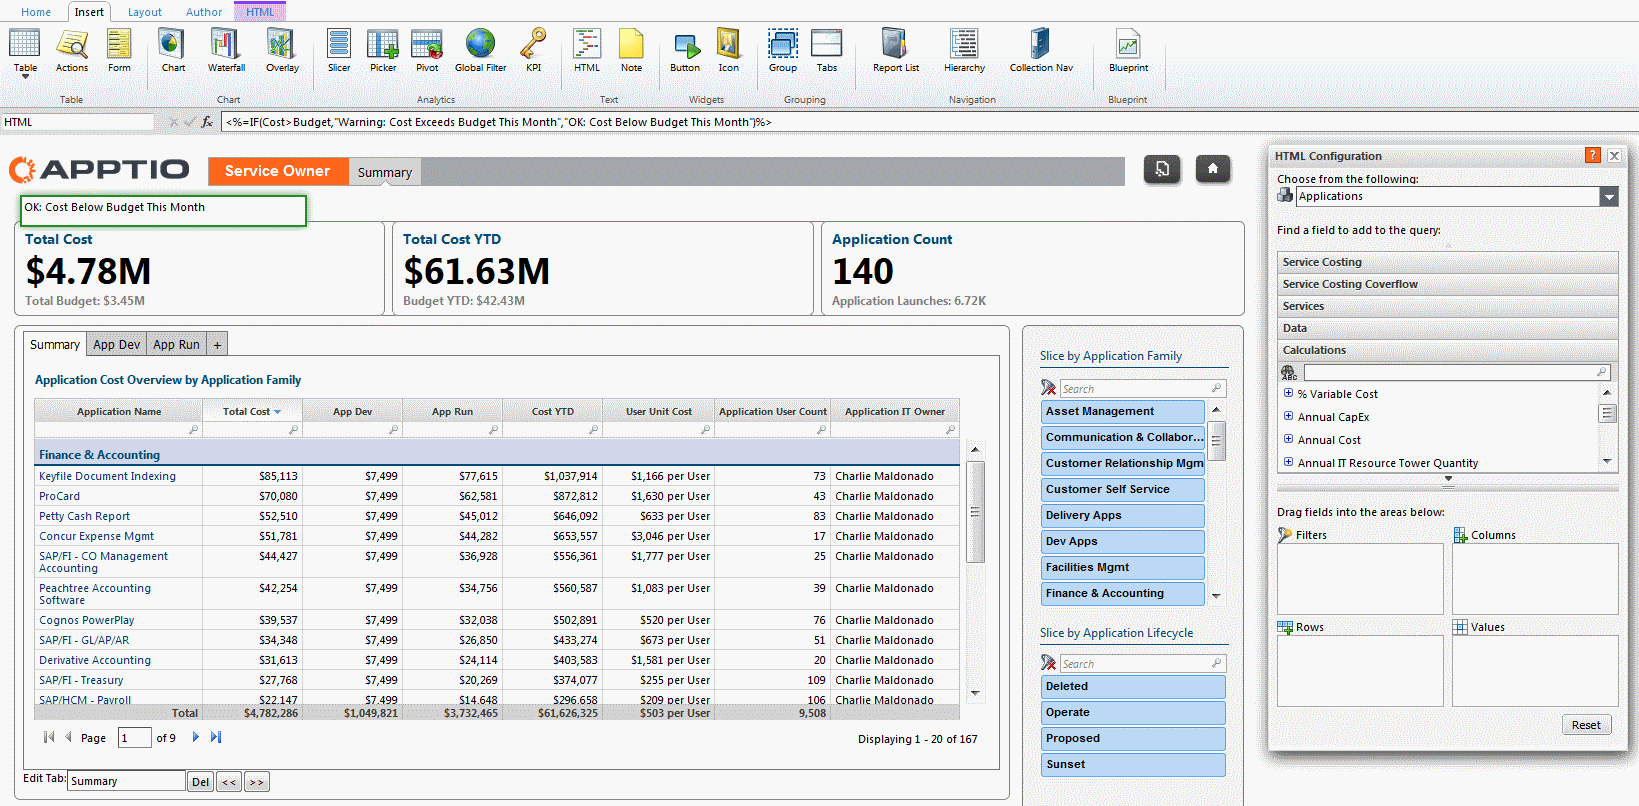Open the App Dev tab
1639x806 pixels.
[116, 344]
